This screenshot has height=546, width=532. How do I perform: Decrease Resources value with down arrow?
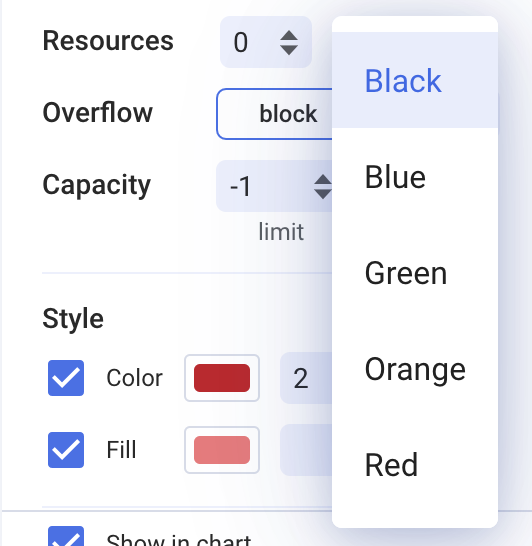point(289,49)
